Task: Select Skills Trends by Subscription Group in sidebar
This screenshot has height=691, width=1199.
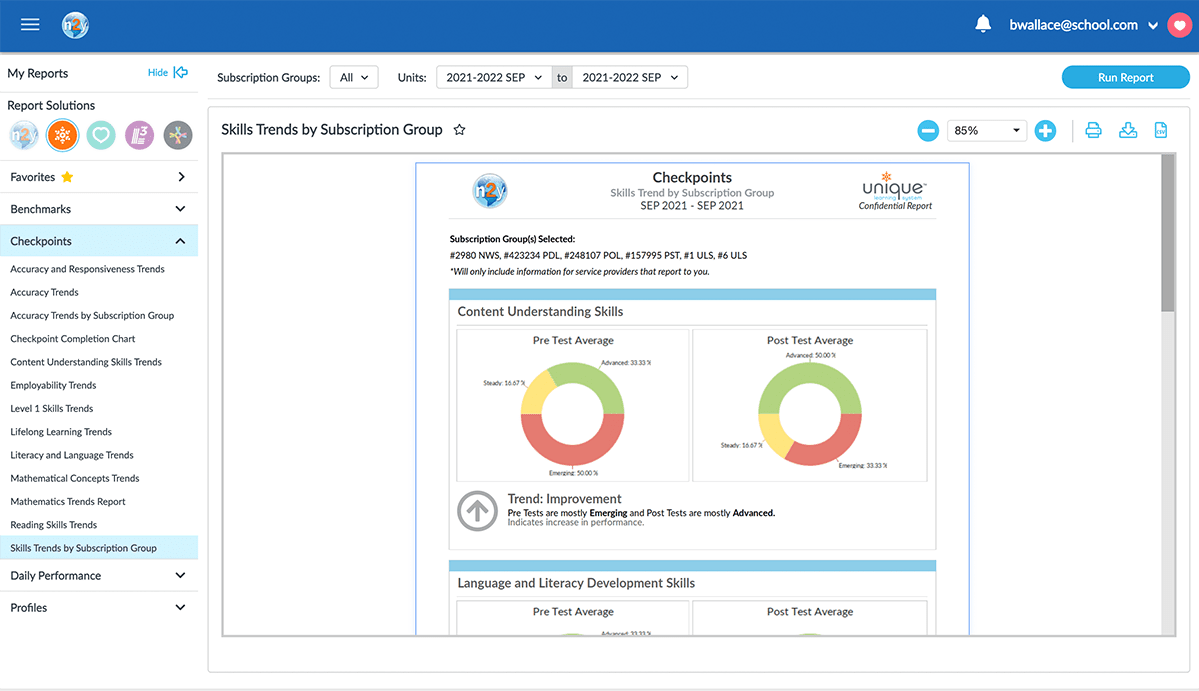Action: coord(99,548)
